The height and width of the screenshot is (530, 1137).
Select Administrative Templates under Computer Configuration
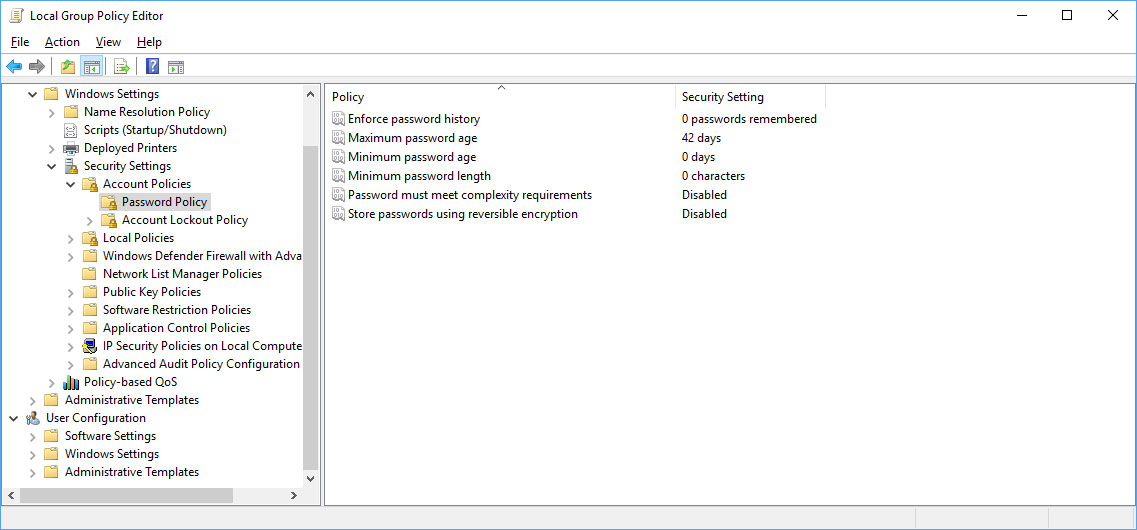[131, 400]
